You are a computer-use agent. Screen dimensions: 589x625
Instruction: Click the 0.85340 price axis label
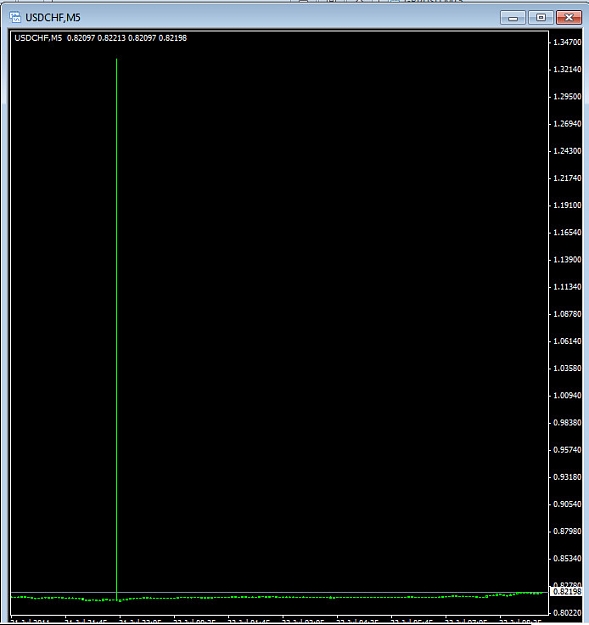point(567,558)
